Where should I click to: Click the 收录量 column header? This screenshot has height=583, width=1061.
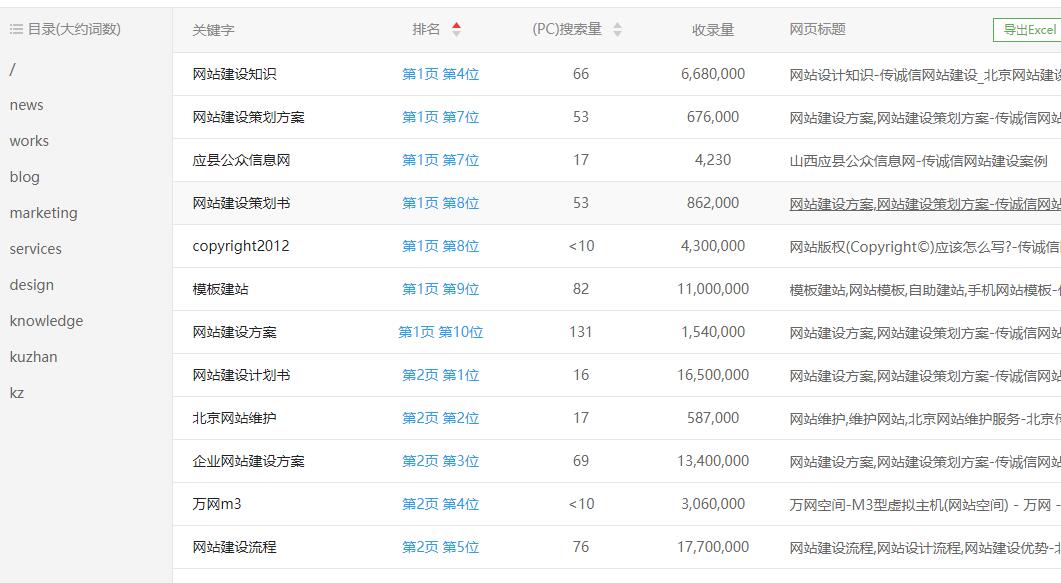(713, 29)
